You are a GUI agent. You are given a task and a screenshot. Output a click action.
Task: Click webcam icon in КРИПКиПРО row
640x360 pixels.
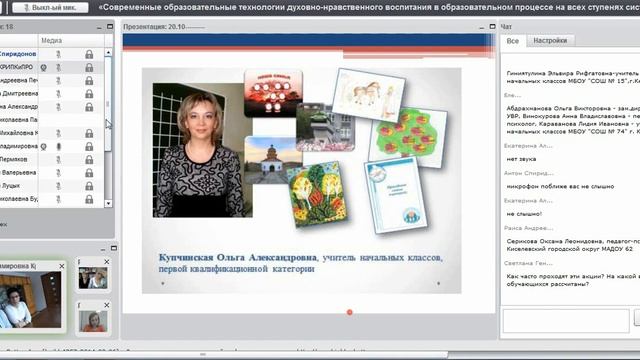[x=43, y=67]
